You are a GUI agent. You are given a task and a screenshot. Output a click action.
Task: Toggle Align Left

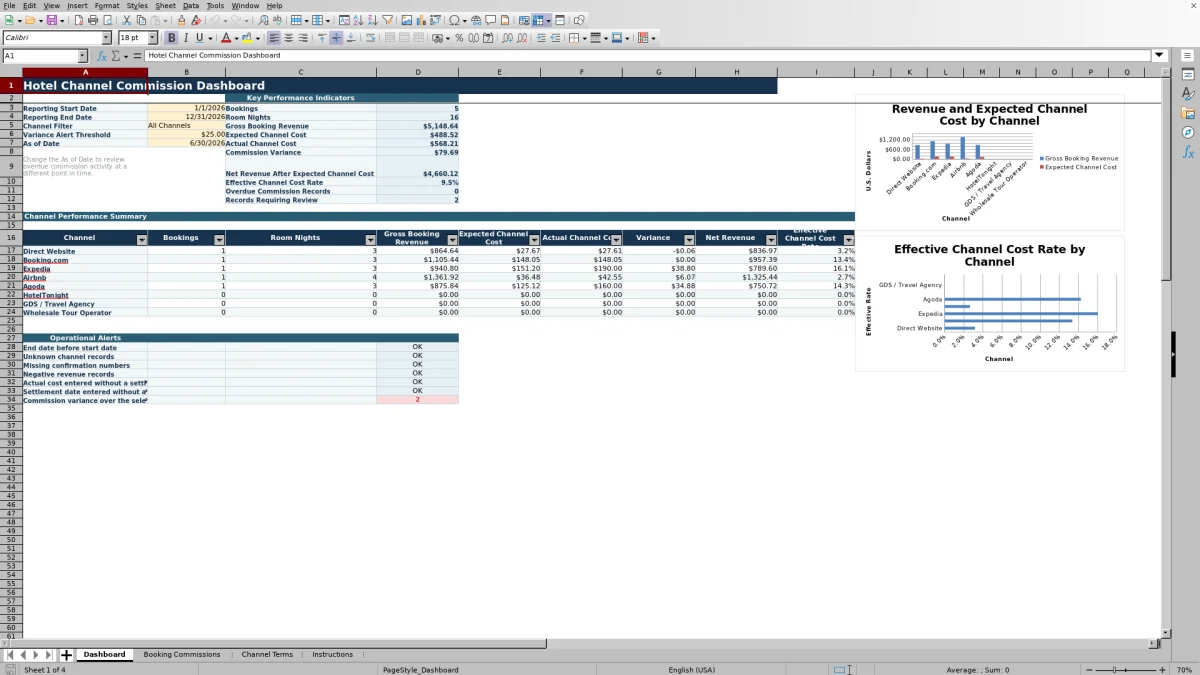coord(273,38)
